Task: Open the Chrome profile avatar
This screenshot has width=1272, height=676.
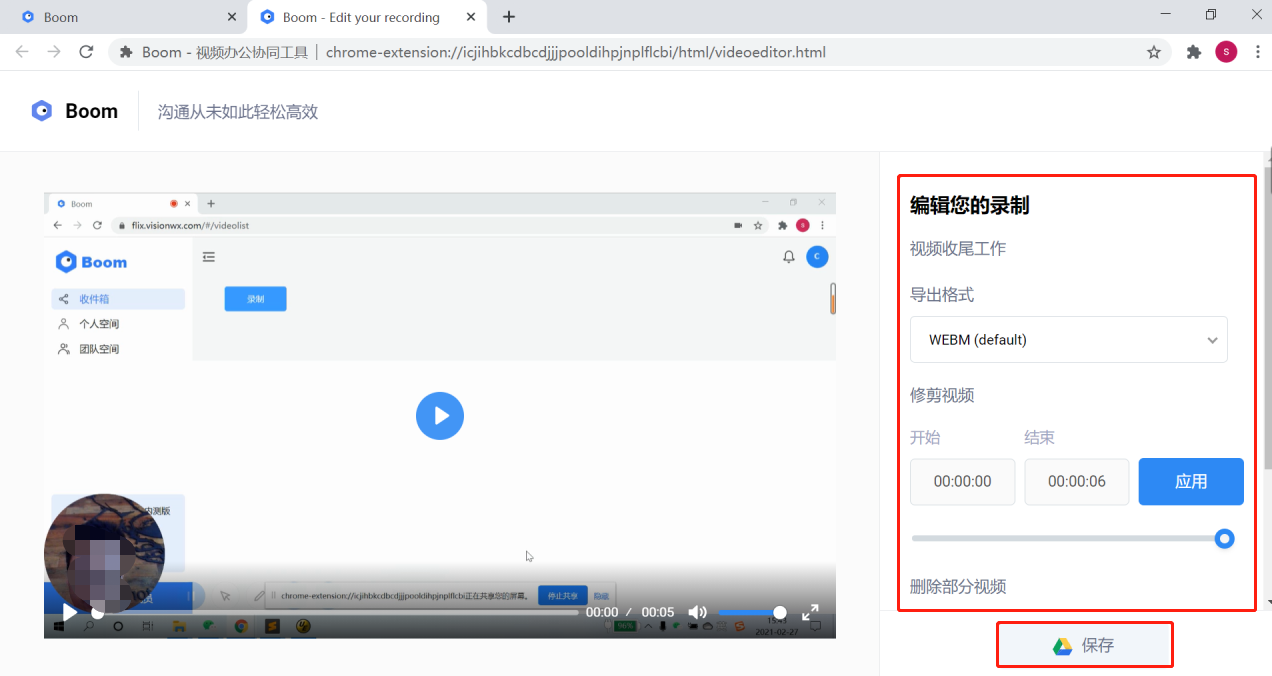Action: 1226,52
